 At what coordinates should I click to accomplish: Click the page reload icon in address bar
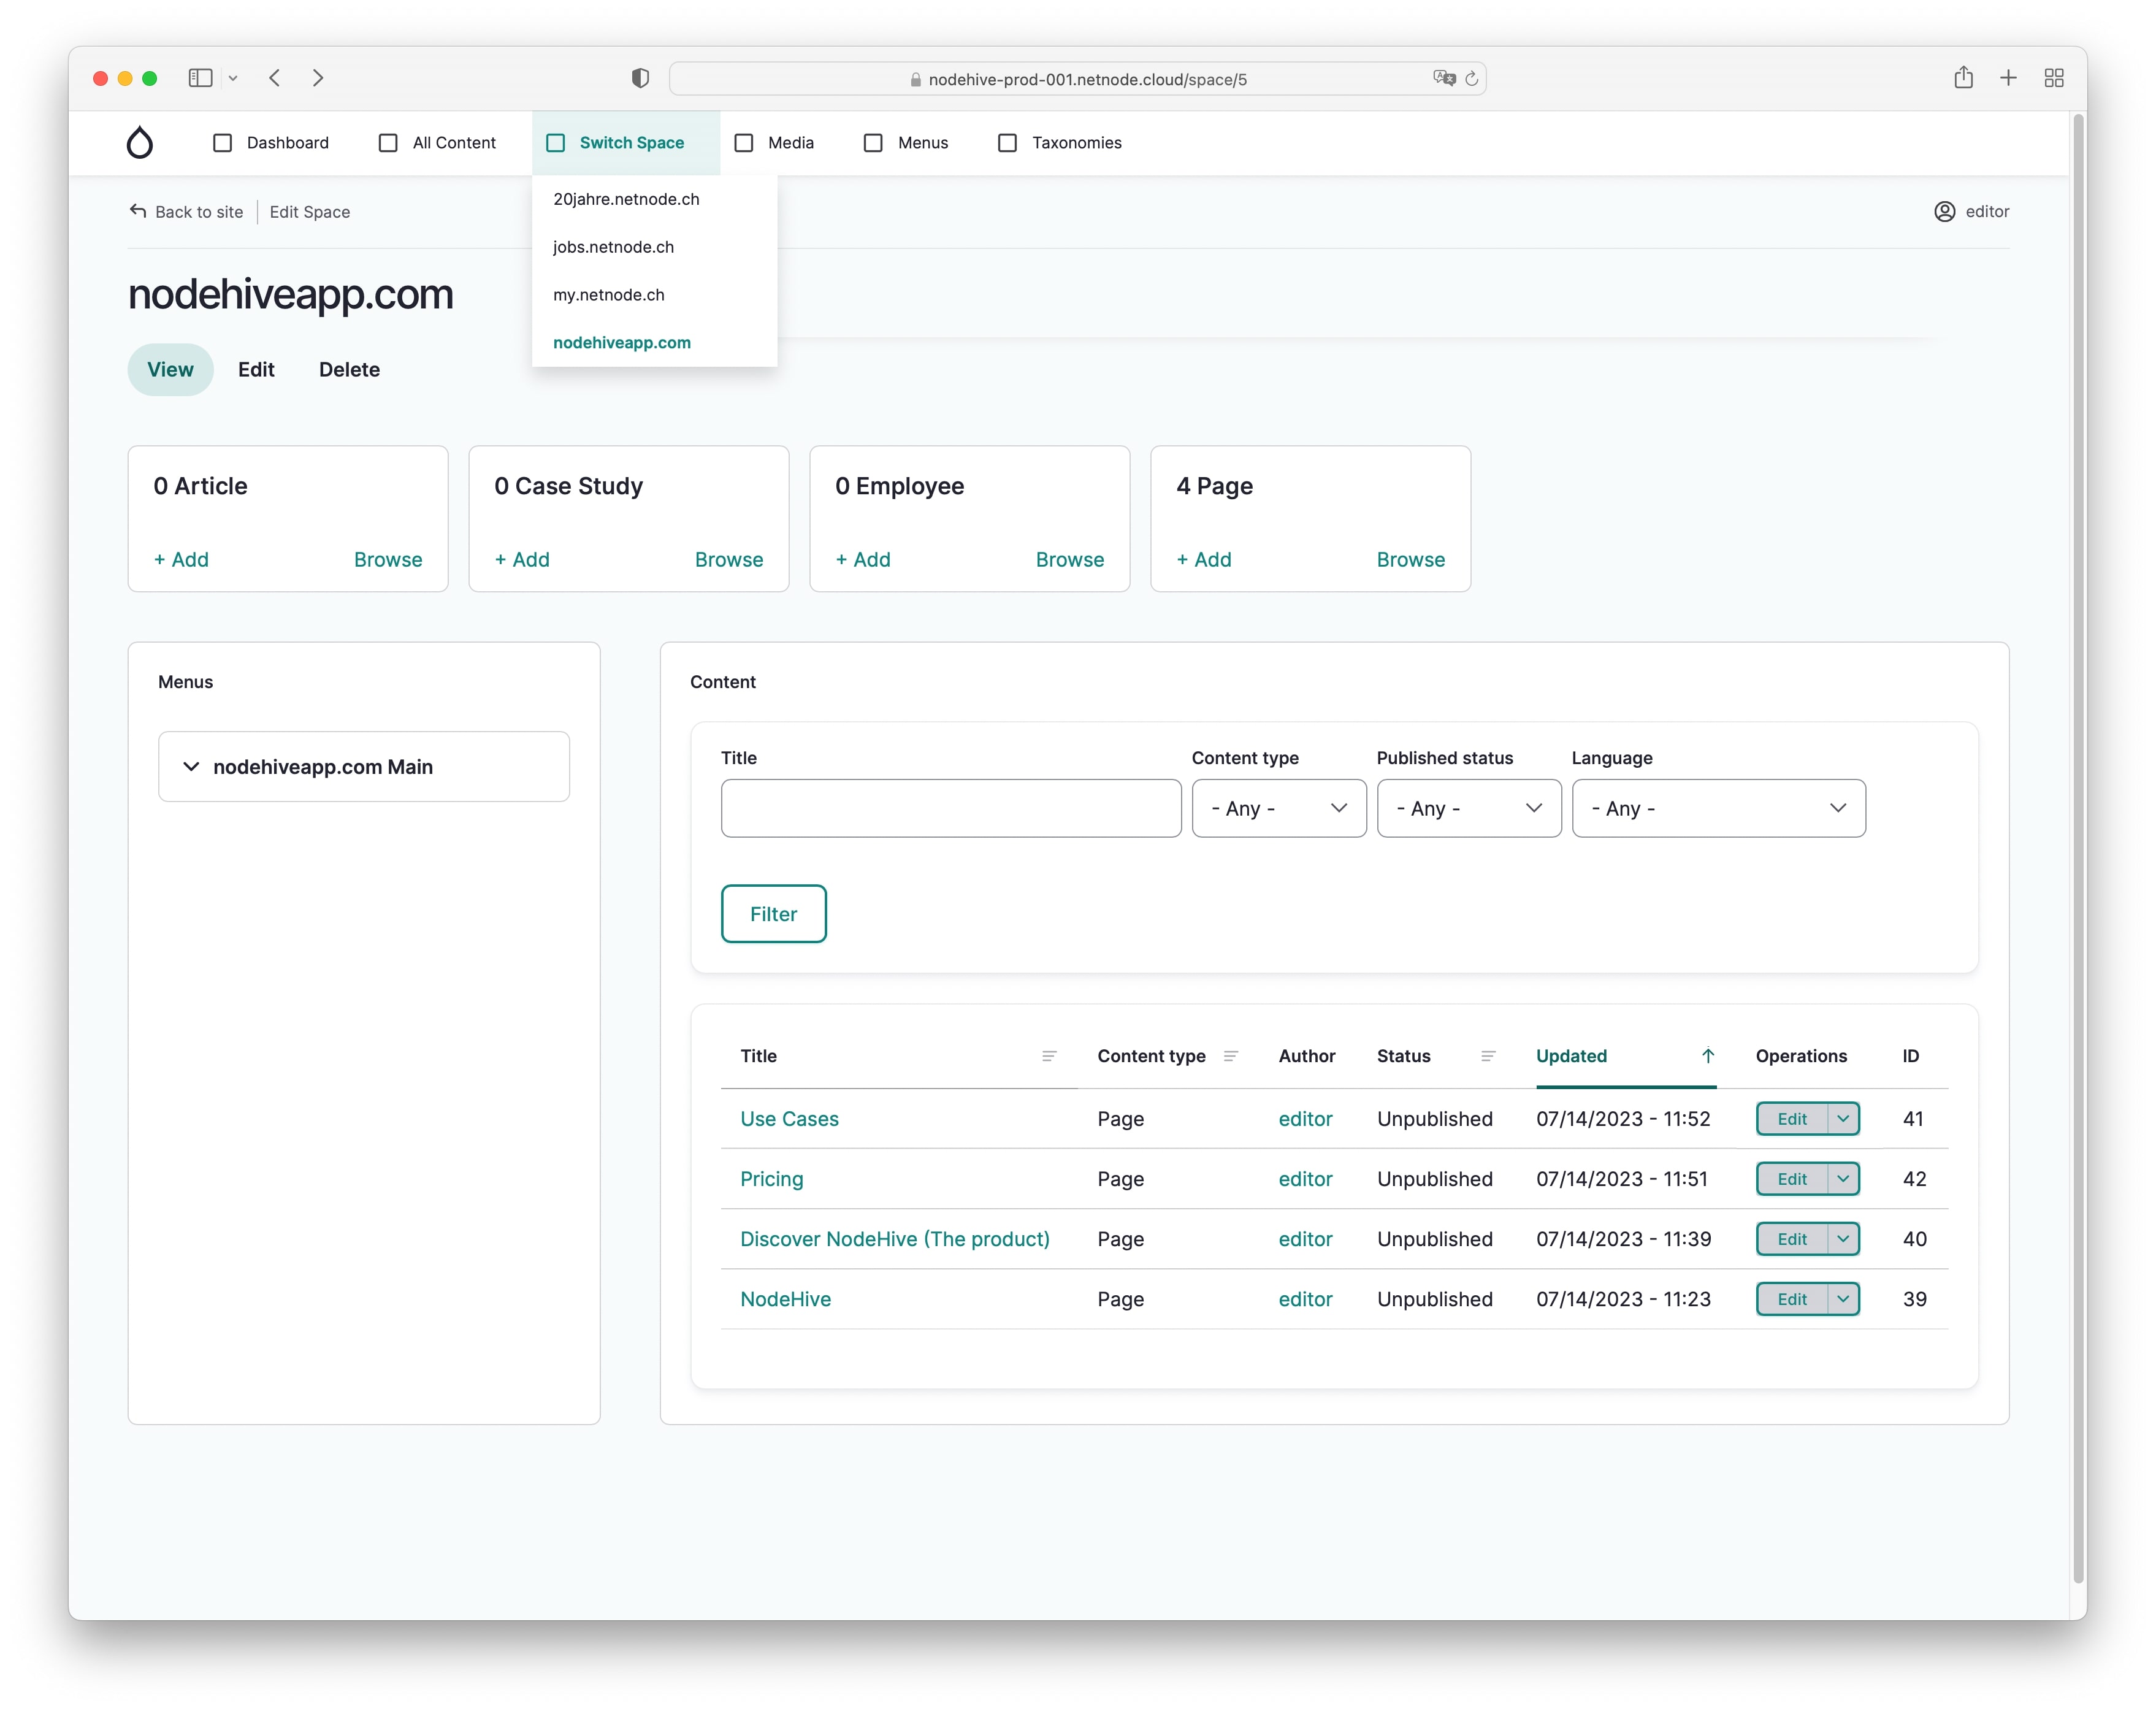[x=1471, y=79]
